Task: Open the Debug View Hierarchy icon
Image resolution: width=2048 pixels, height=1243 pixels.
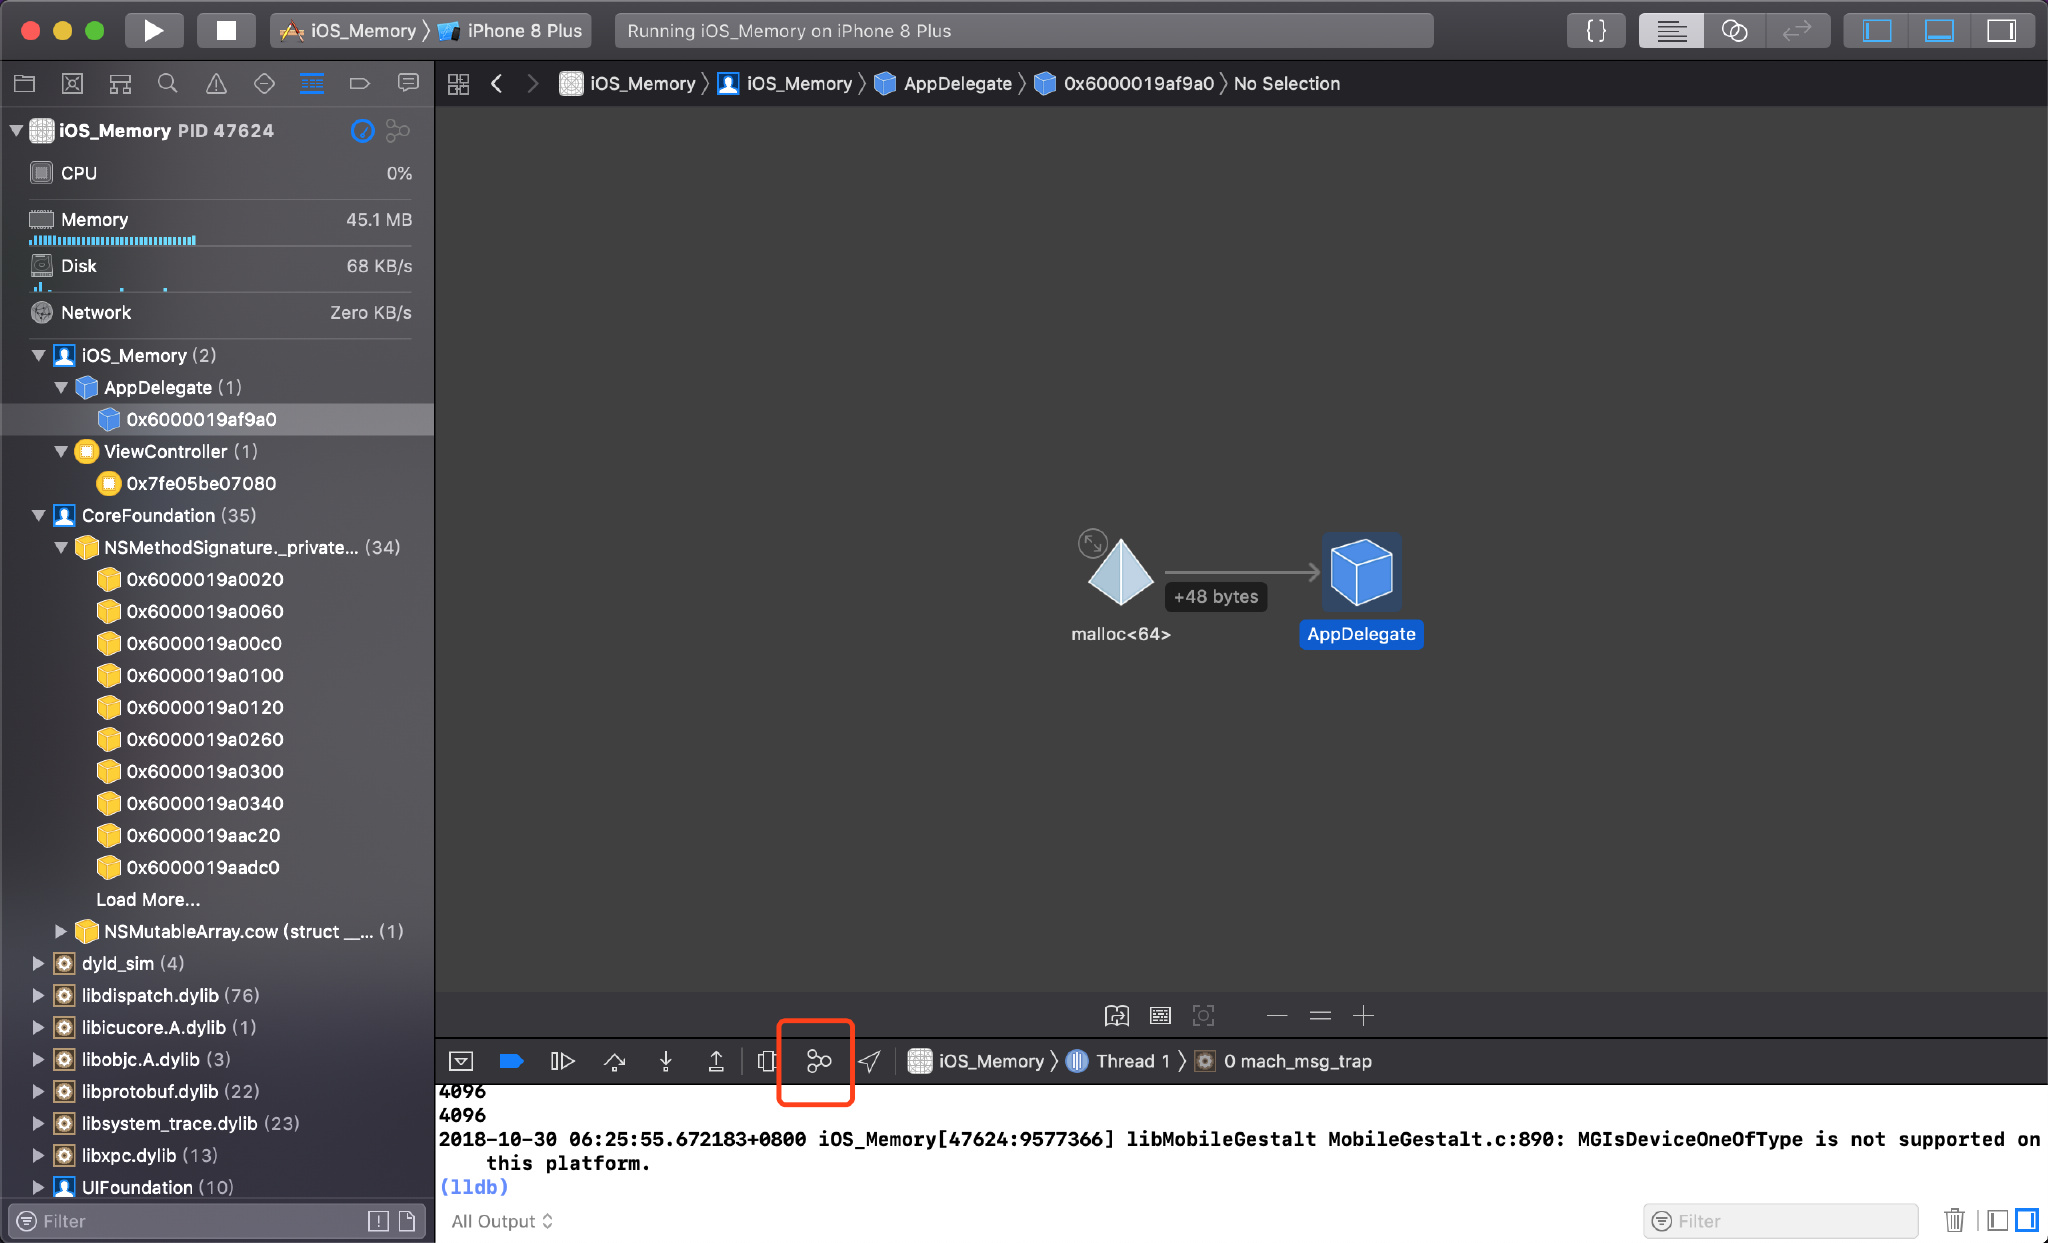Action: click(765, 1061)
